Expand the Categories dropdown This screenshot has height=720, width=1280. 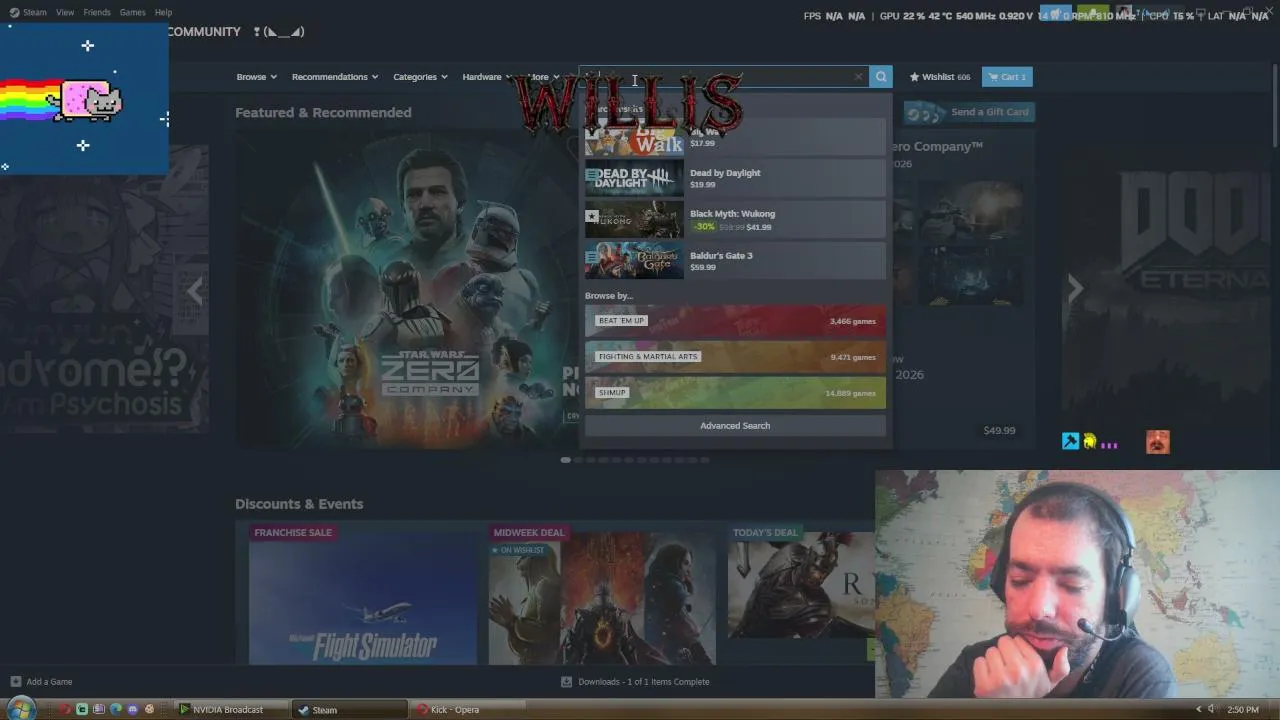420,77
